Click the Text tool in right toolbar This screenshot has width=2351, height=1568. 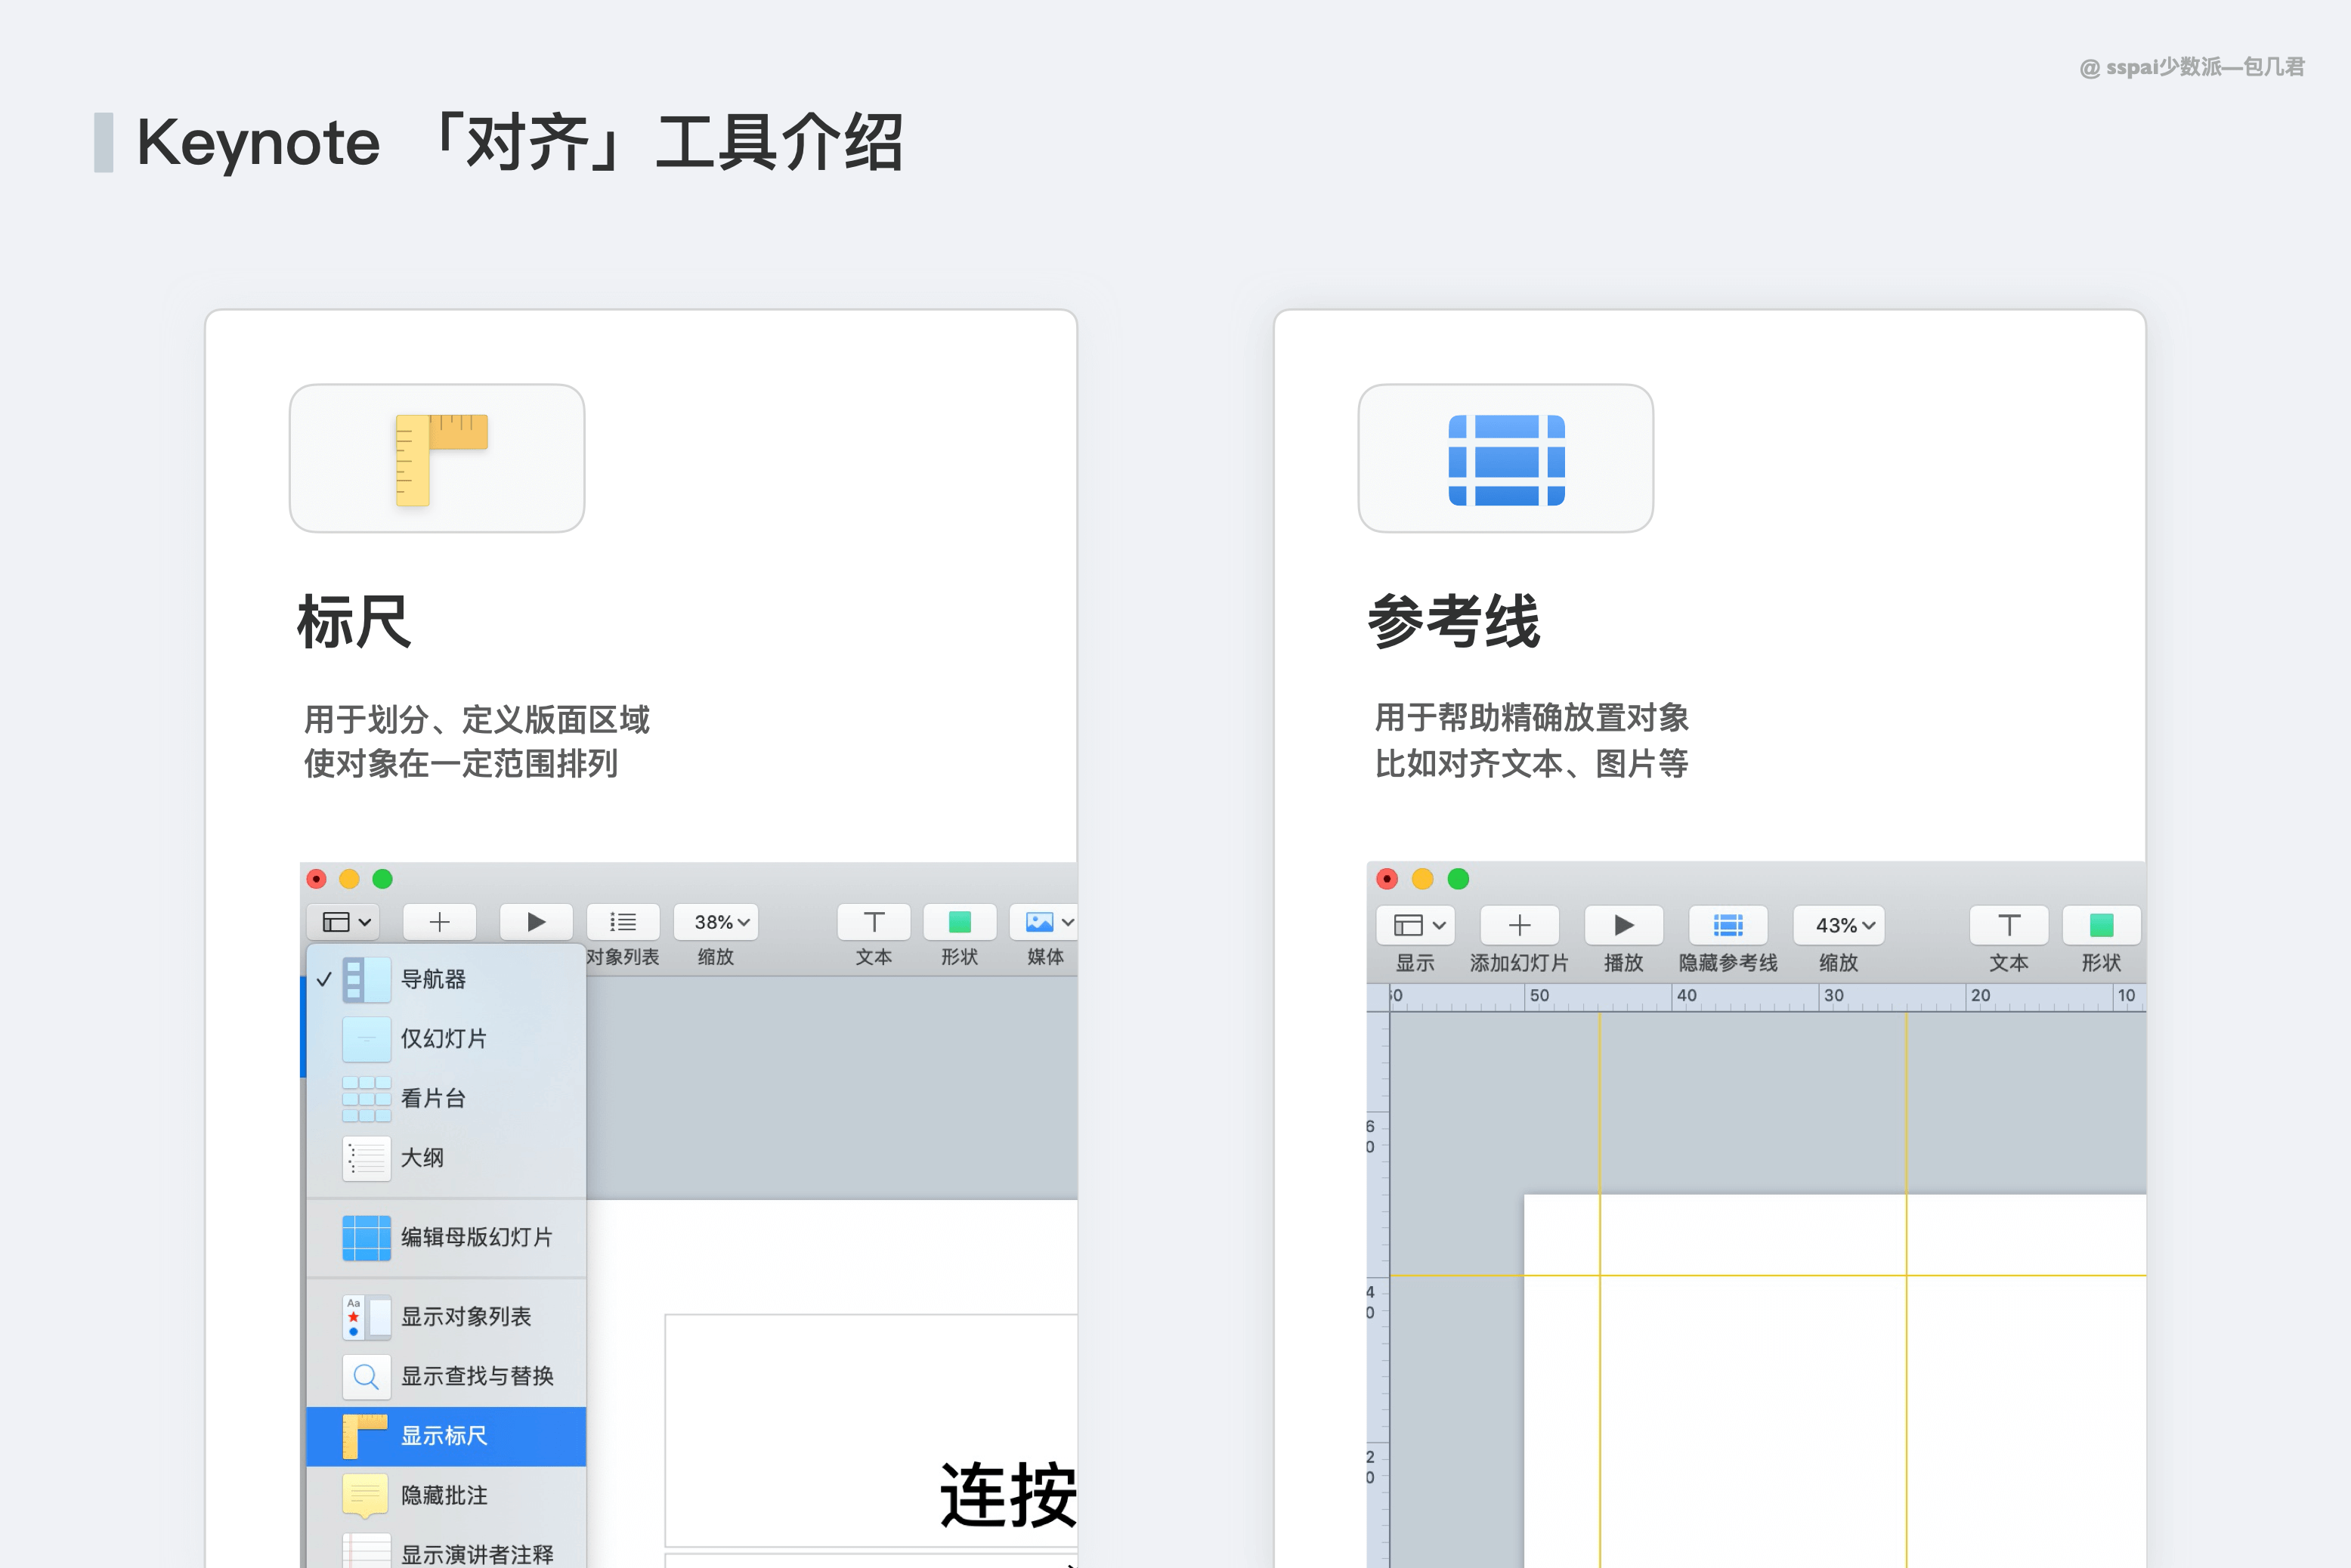click(x=2008, y=925)
